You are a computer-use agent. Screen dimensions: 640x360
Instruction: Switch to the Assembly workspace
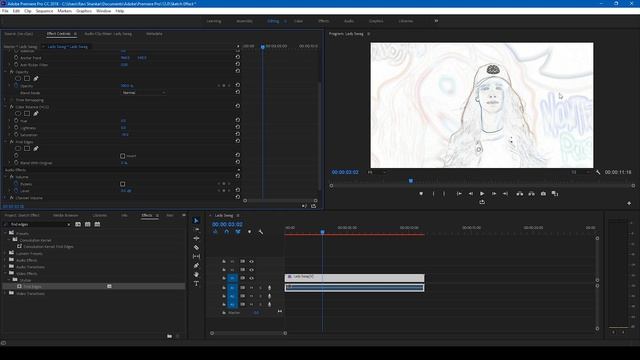pyautogui.click(x=244, y=21)
